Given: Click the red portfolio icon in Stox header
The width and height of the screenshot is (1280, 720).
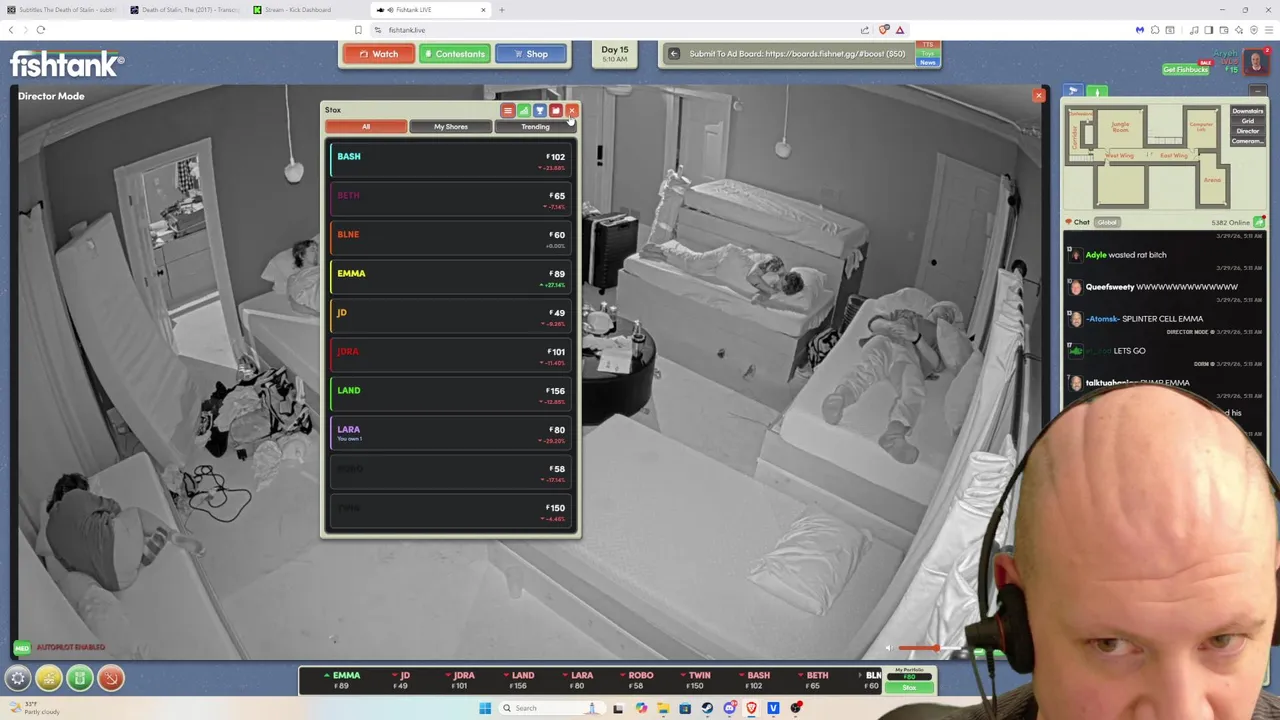Looking at the screenshot, I should coord(556,110).
